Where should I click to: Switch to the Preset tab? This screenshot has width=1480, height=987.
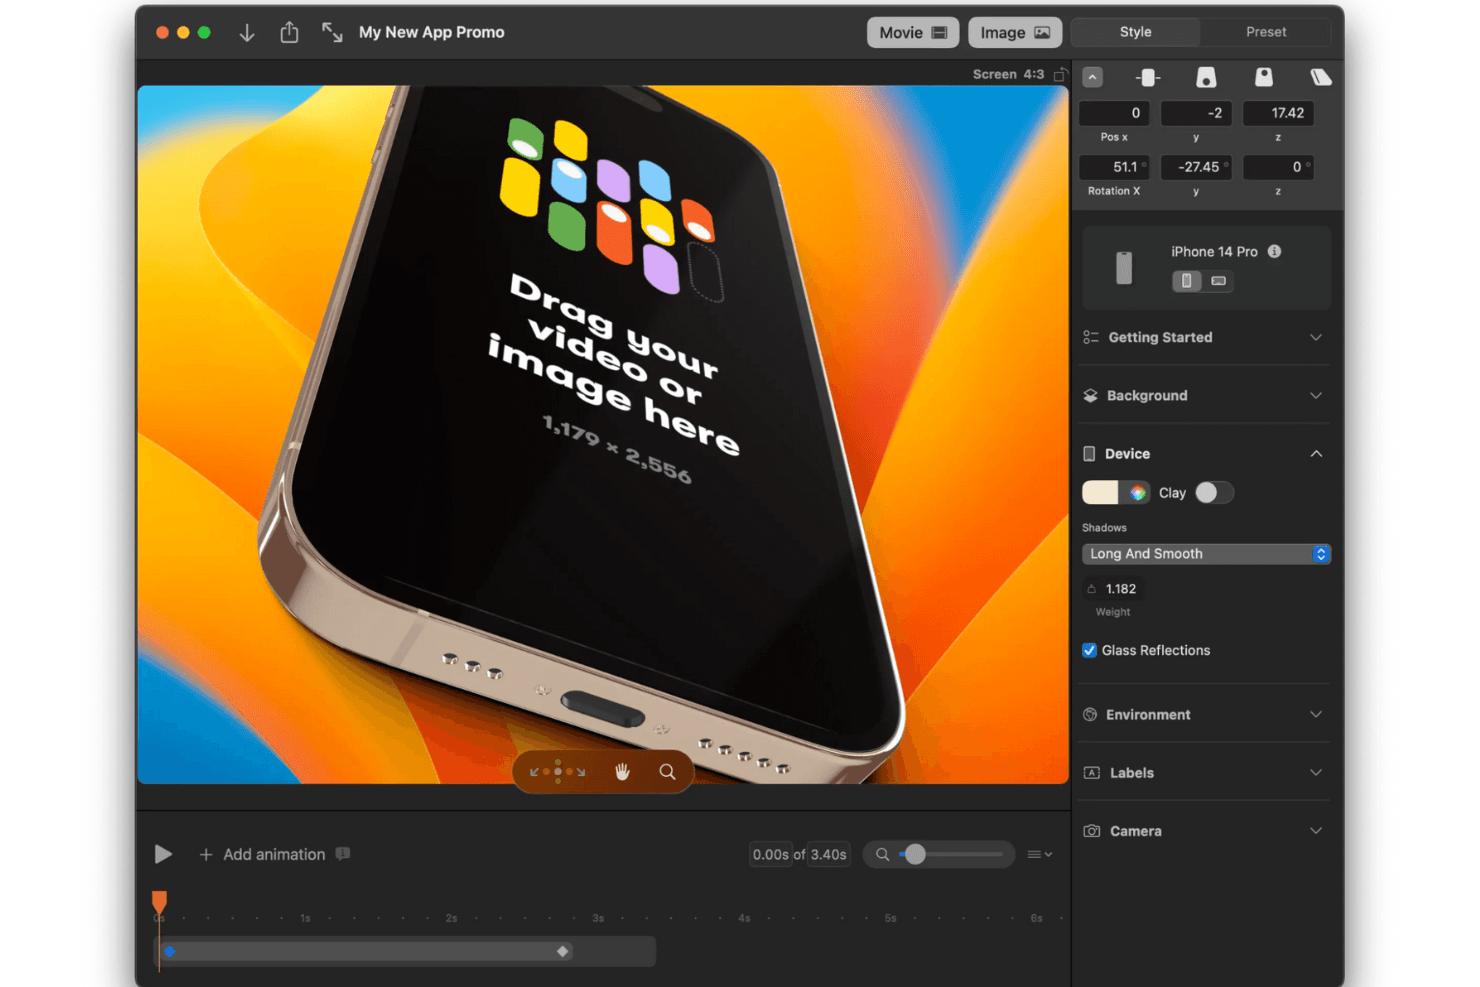coord(1266,32)
